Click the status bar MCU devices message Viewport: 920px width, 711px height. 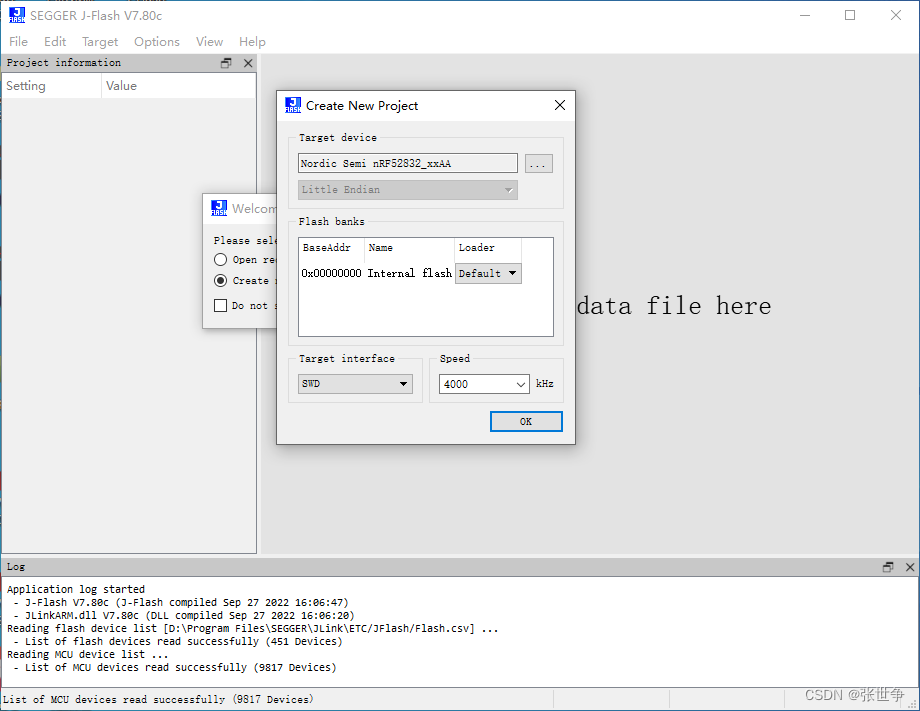click(158, 699)
